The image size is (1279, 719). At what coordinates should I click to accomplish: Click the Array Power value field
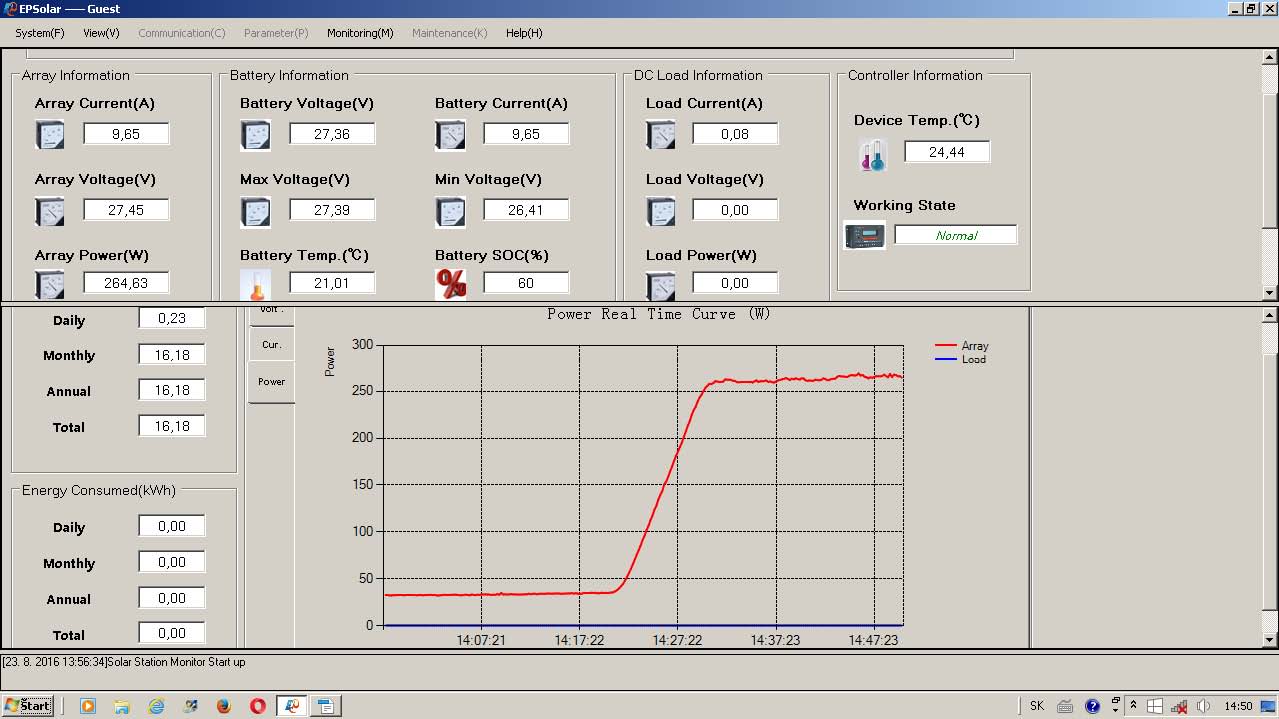pos(126,283)
